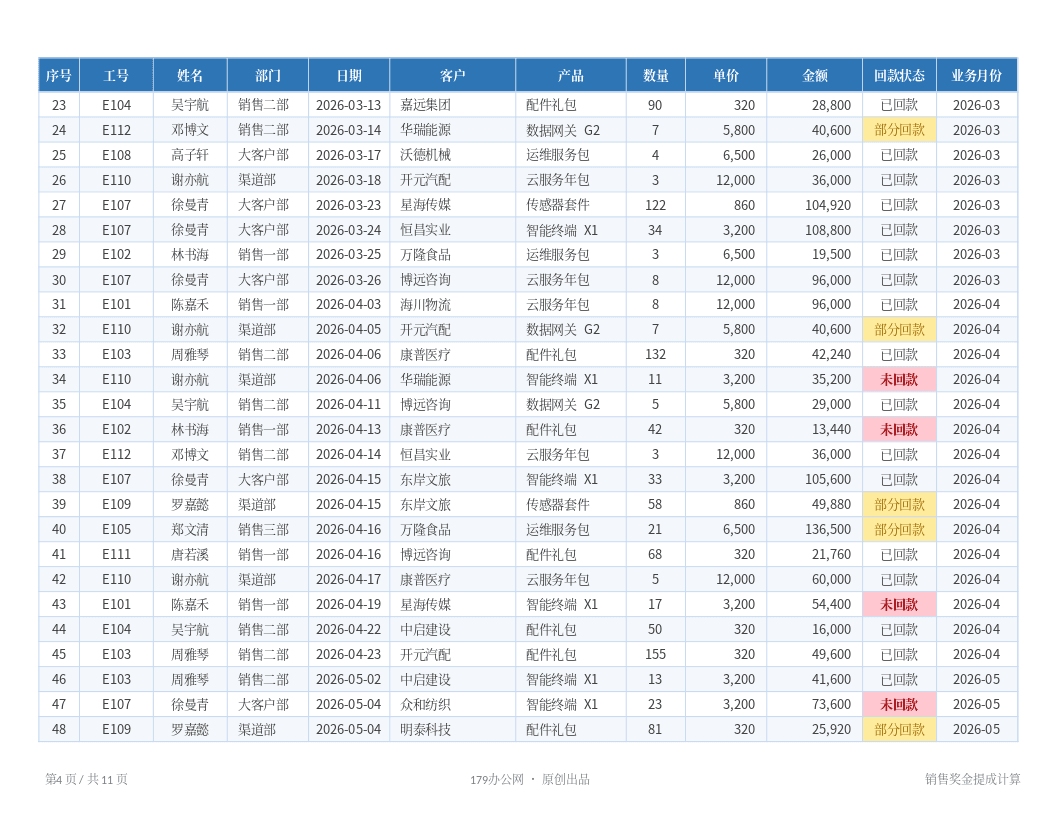Click employee ID 'E105'

[x=117, y=530]
